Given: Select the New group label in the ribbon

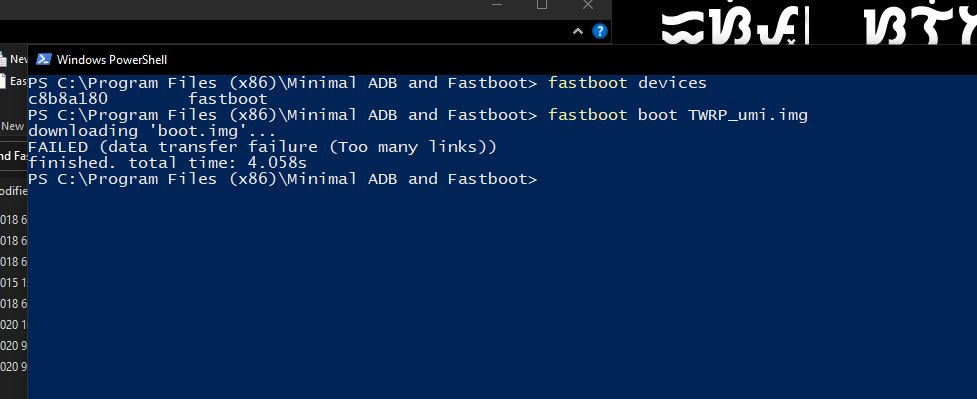Looking at the screenshot, I should pyautogui.click(x=12, y=126).
